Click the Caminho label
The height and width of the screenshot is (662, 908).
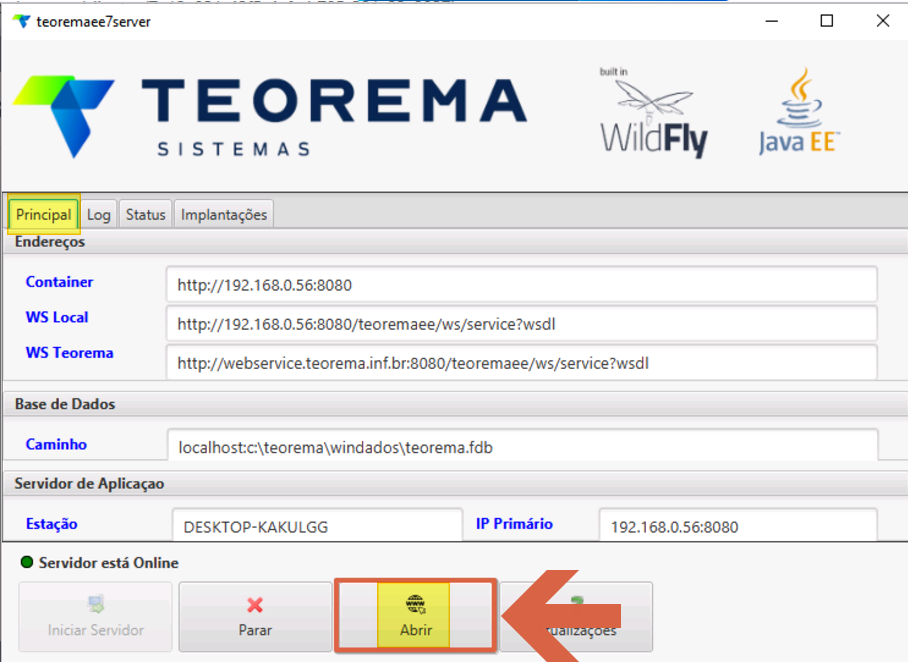pos(56,444)
